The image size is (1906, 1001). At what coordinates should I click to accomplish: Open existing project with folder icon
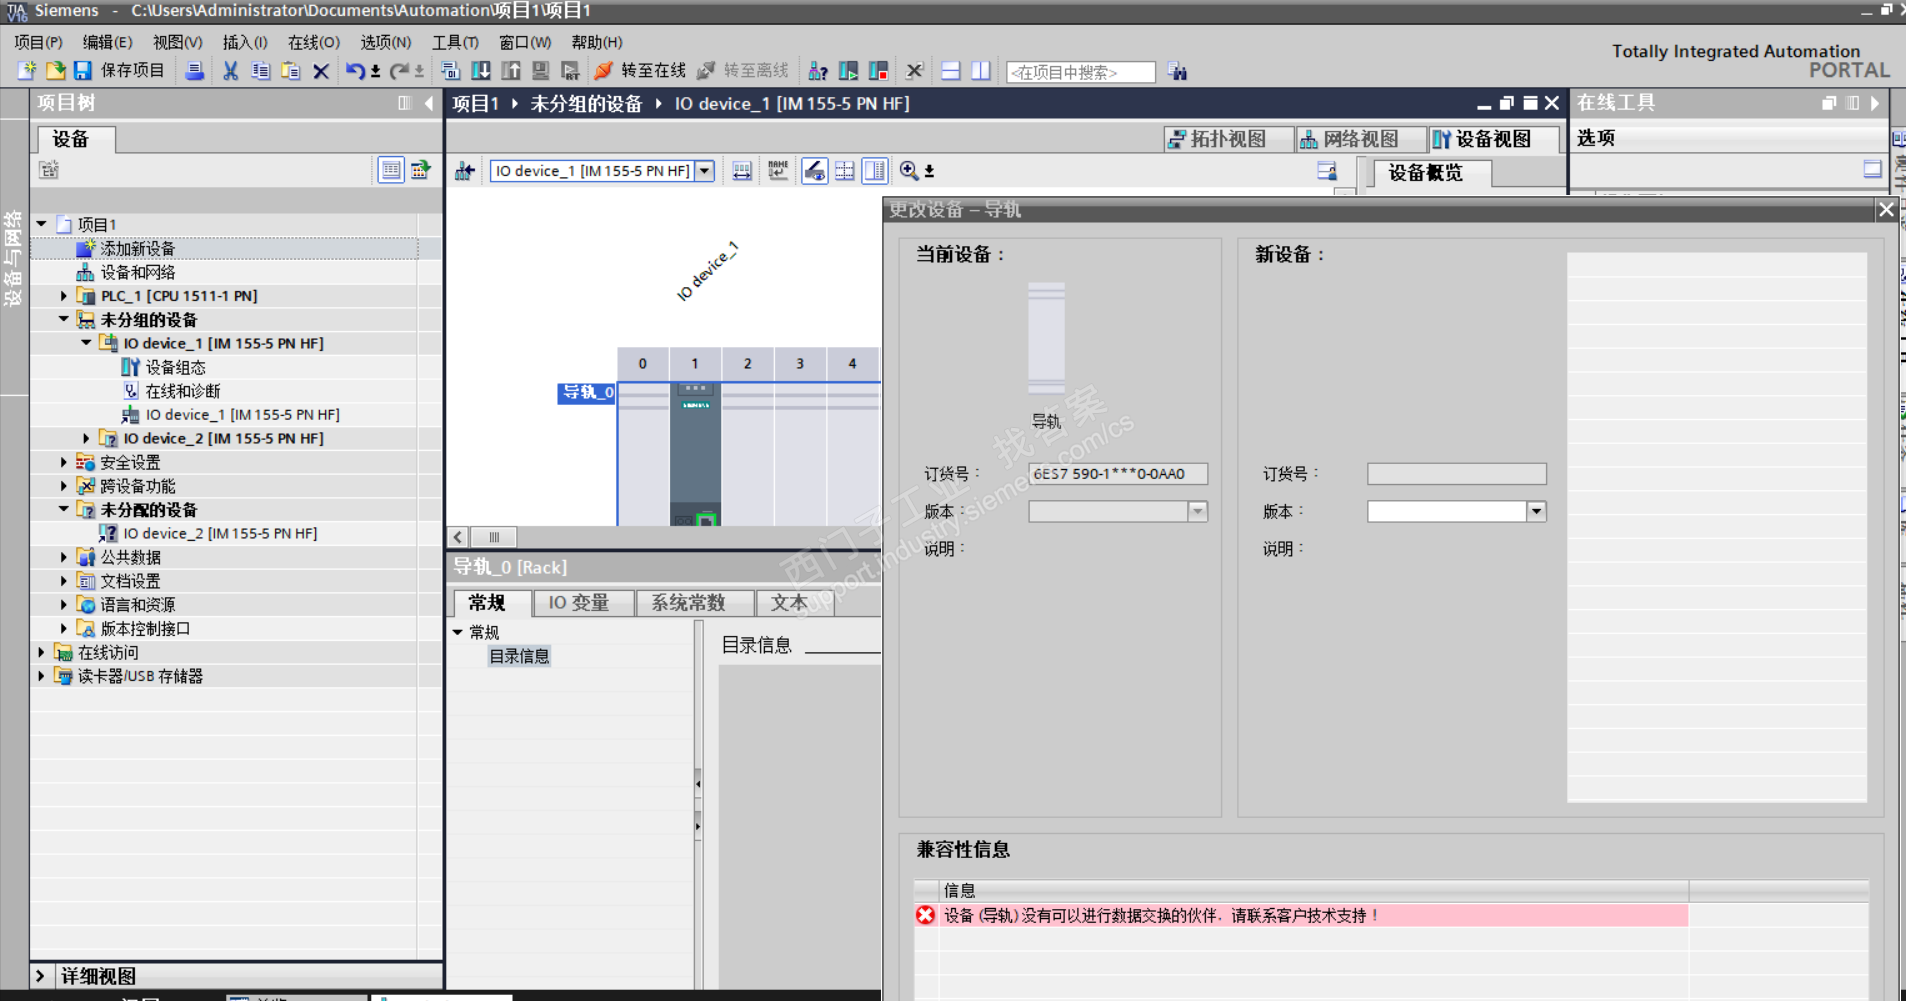(55, 71)
